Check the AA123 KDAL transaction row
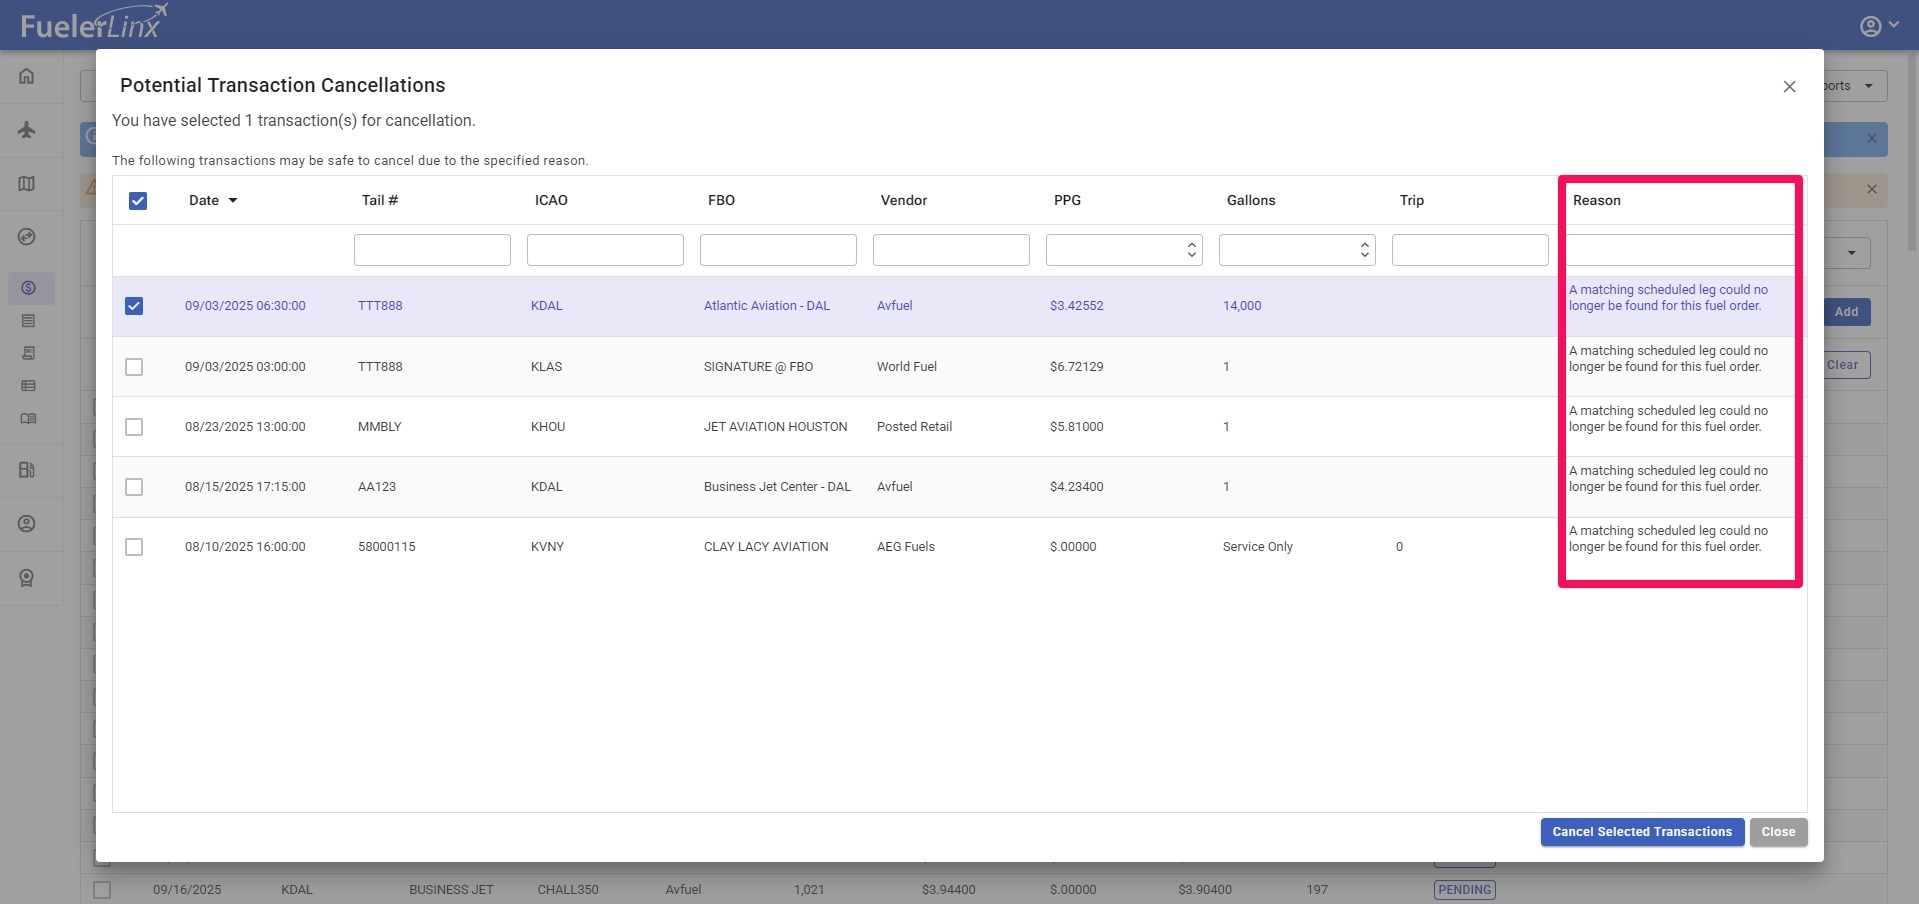The image size is (1919, 904). coord(134,487)
